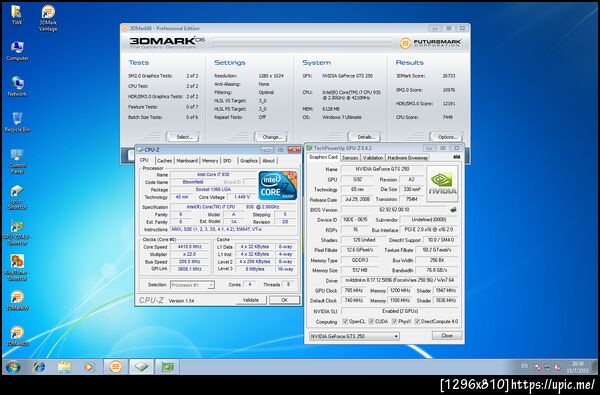The height and width of the screenshot is (395, 600).
Task: Click the CPU-Z Instructions field
Action: (x=233, y=229)
